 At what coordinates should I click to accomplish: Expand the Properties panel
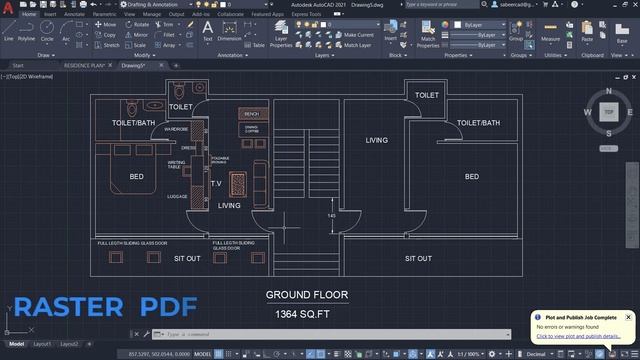[x=458, y=55]
